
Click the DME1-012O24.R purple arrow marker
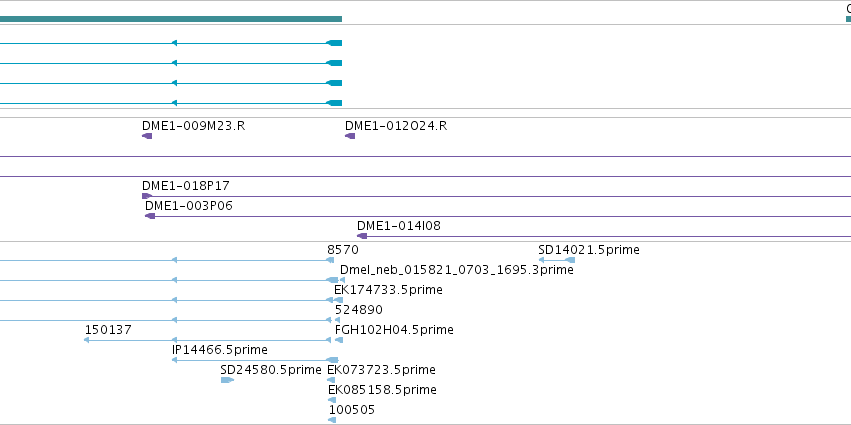[x=350, y=136]
